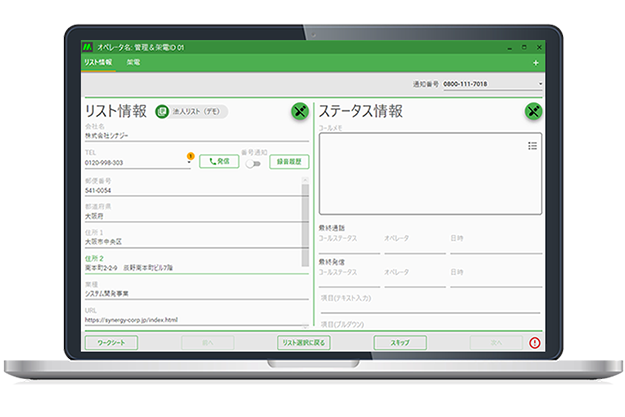Click the green app logo in title bar
Image resolution: width=625 pixels, height=417 pixels.
(88, 46)
